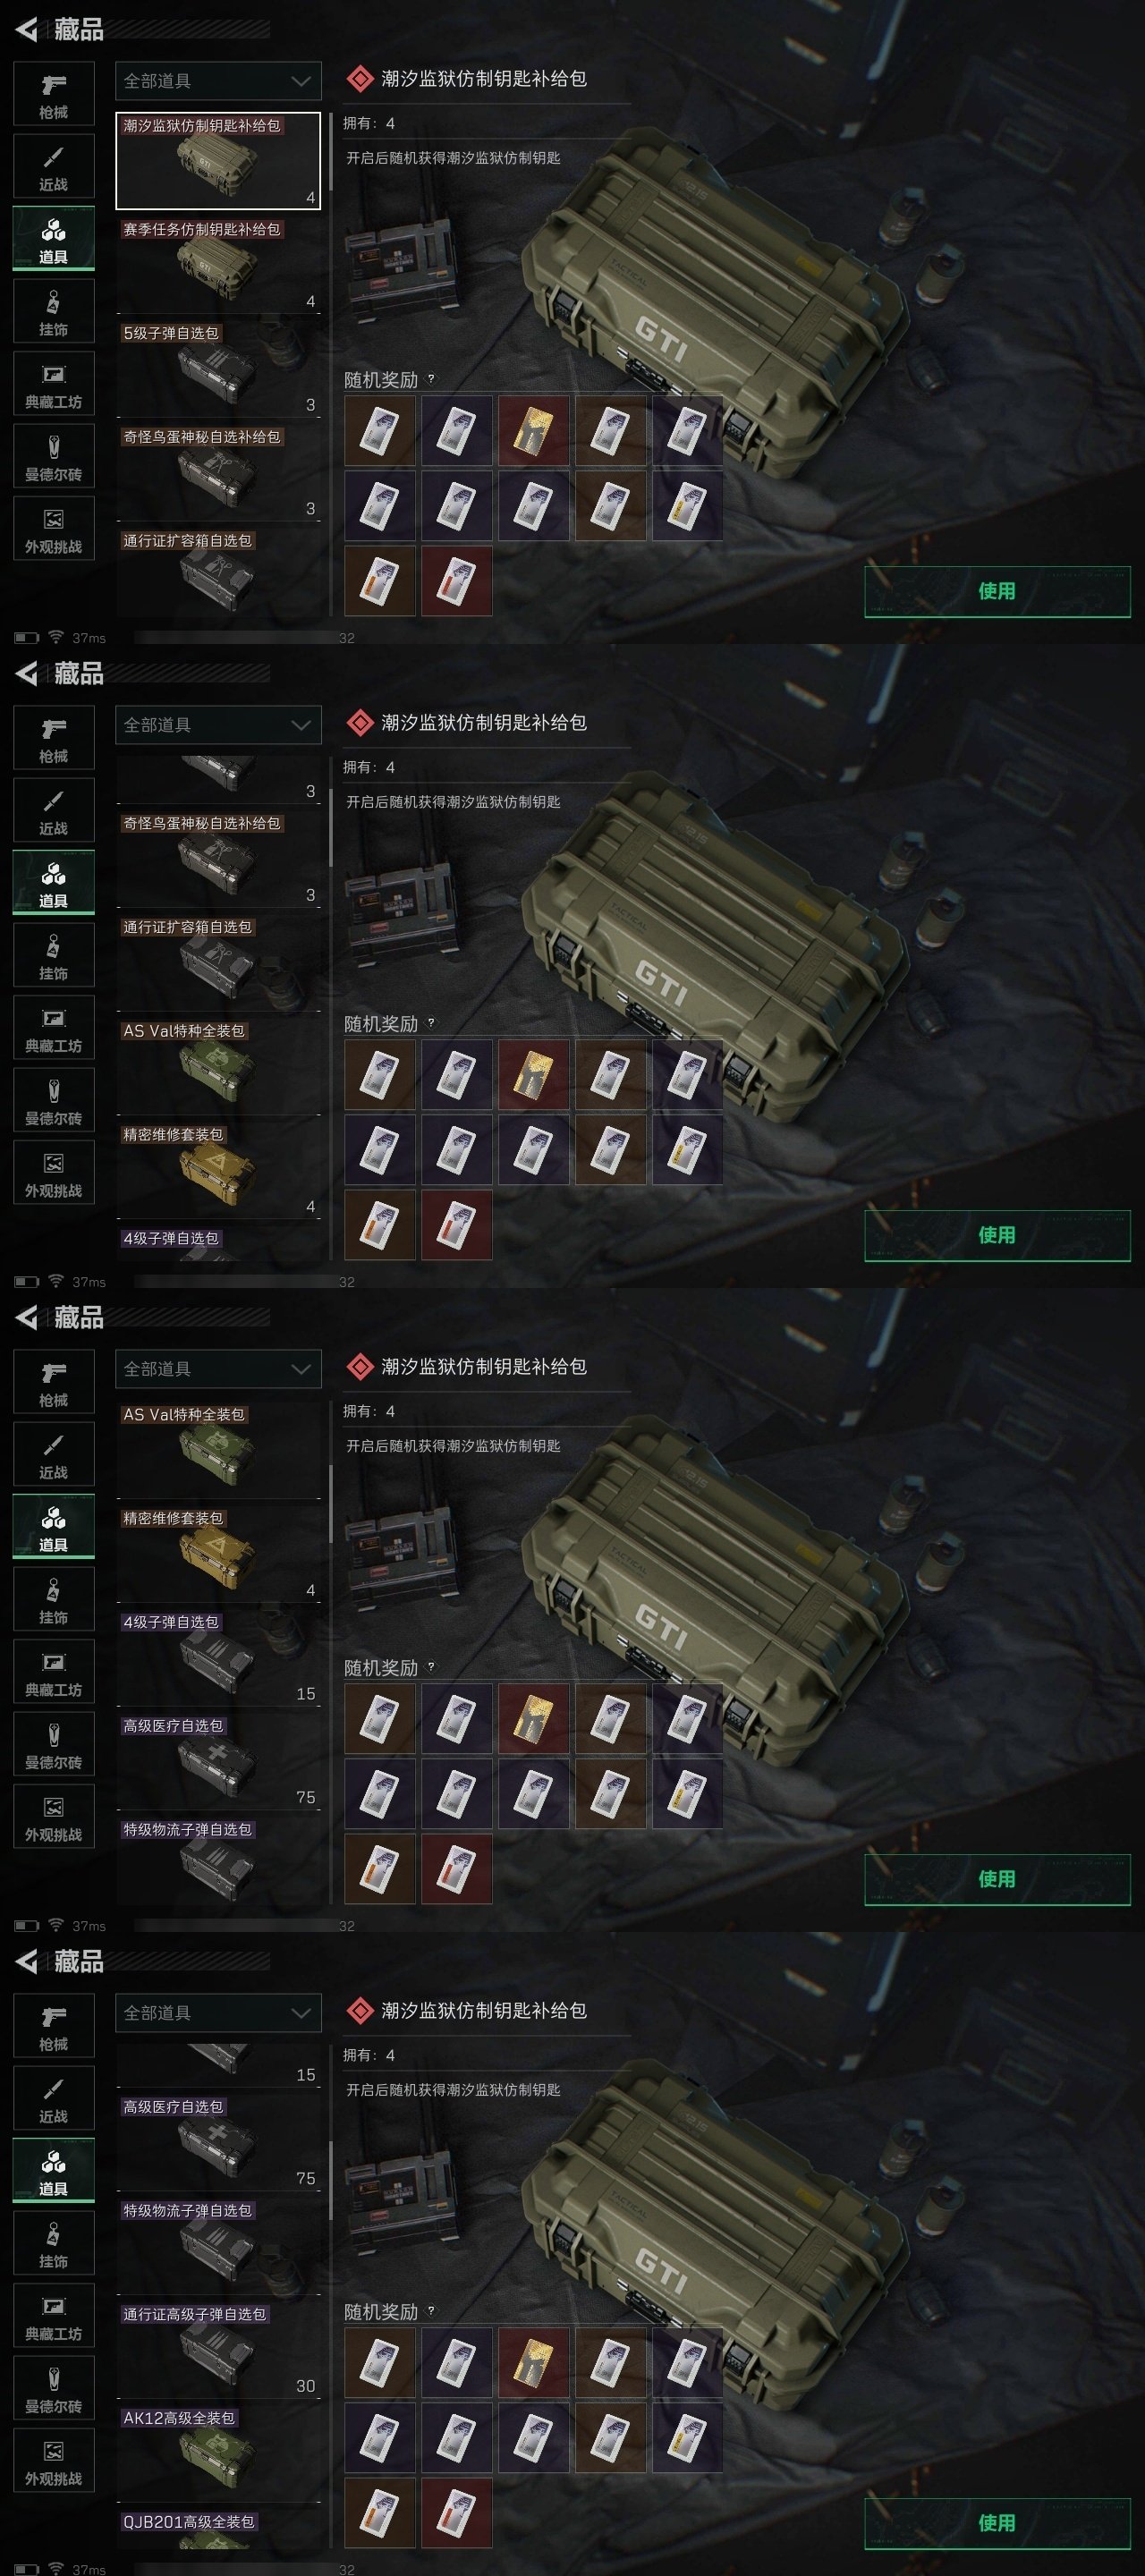
Task: Open 挂饰 charms category in top panel
Action: click(54, 312)
